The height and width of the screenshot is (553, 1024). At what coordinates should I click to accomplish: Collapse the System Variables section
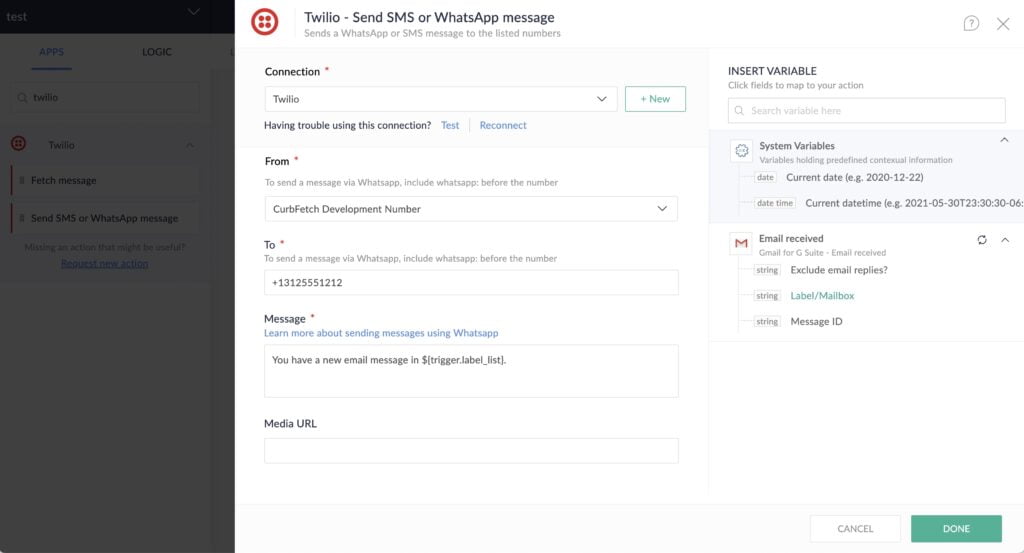pyautogui.click(x=1004, y=140)
